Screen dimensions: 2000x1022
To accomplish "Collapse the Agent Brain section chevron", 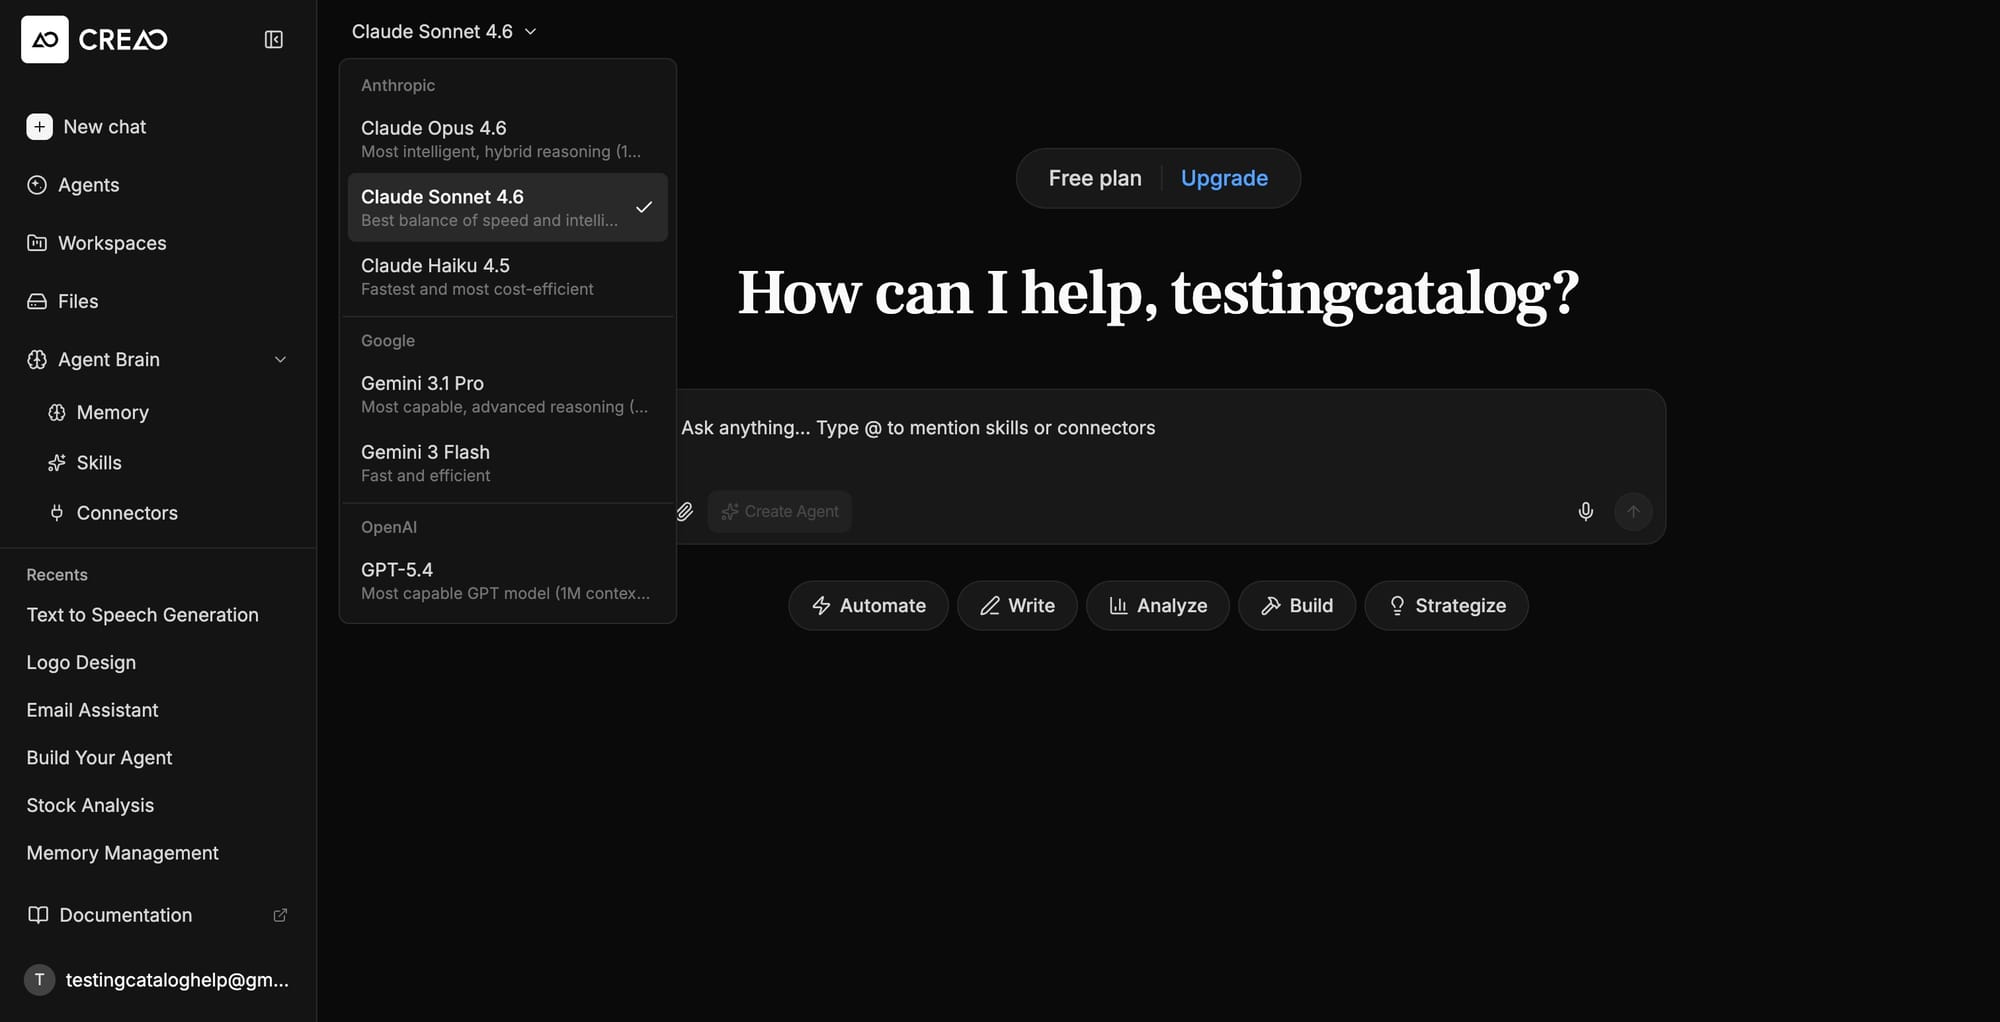I will (280, 360).
